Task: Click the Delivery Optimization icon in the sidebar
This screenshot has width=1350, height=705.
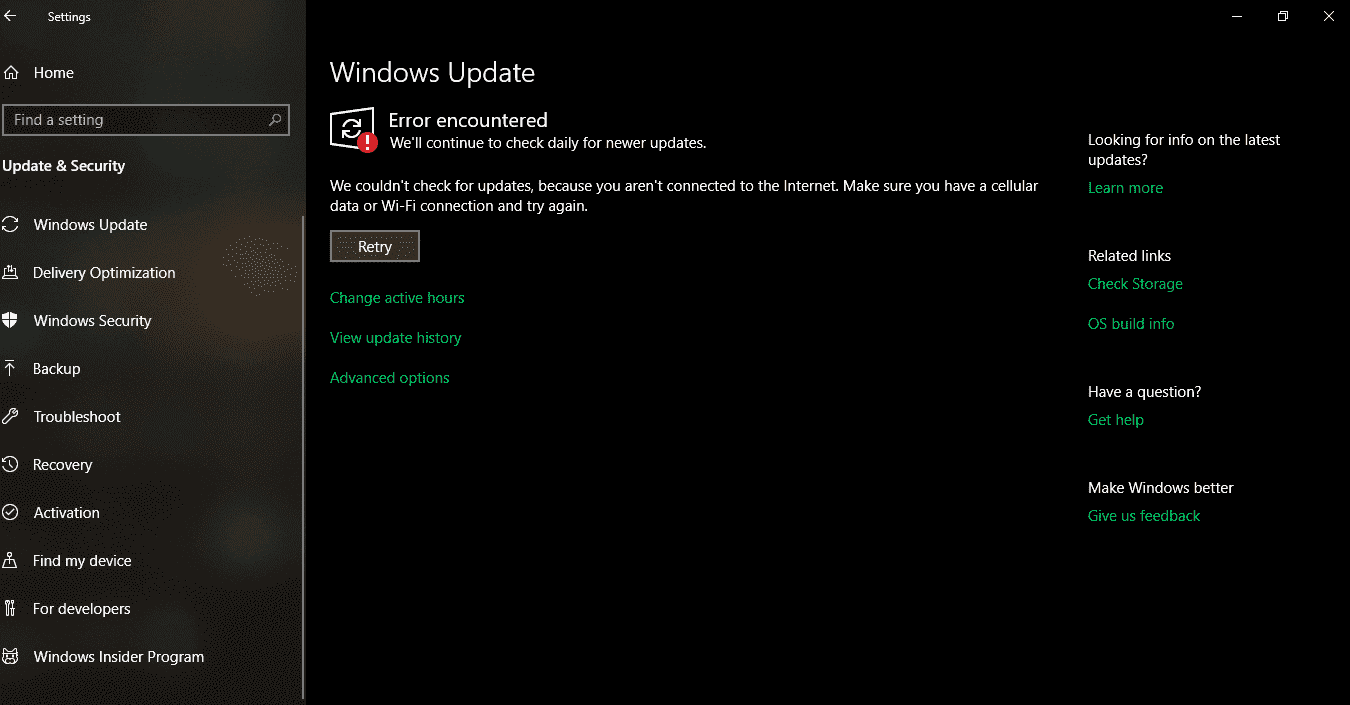Action: point(11,273)
